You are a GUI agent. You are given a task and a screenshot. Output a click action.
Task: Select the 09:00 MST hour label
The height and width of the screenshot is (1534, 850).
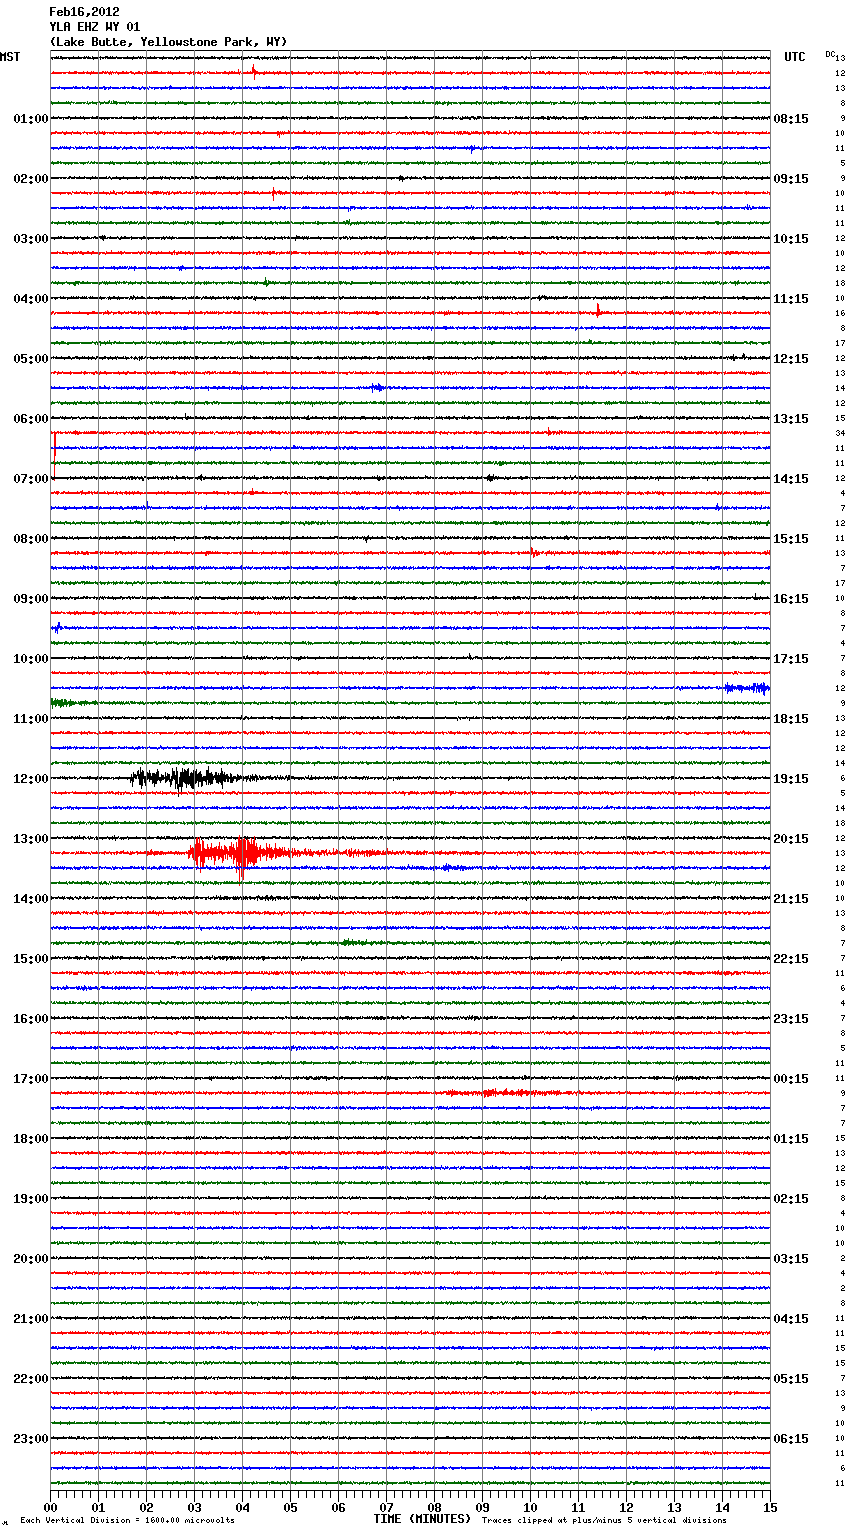[x=31, y=599]
